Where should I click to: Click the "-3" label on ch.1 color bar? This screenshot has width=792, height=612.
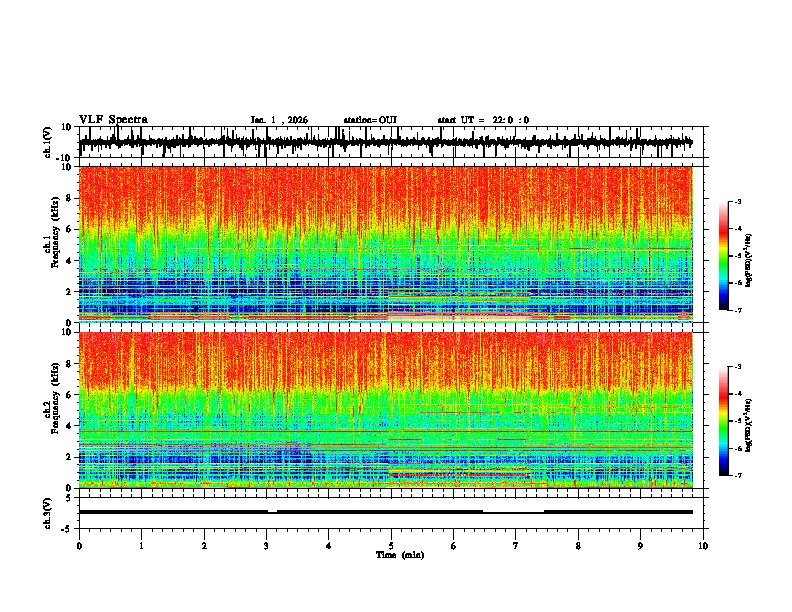pos(738,201)
